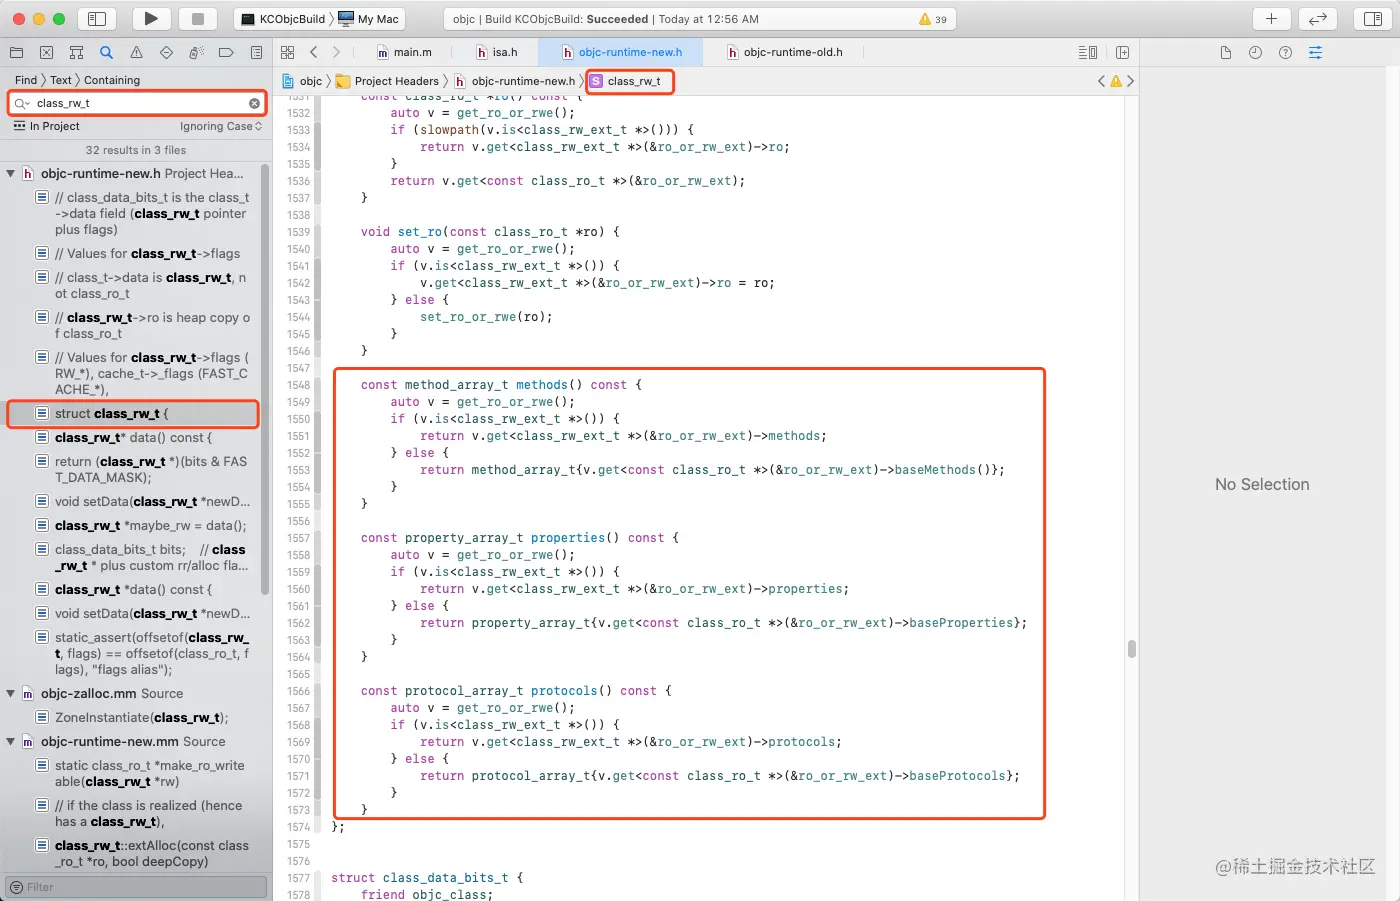Screen dimensions: 1400x901
Task: Focus the class_rw_t search field
Action: pos(137,103)
